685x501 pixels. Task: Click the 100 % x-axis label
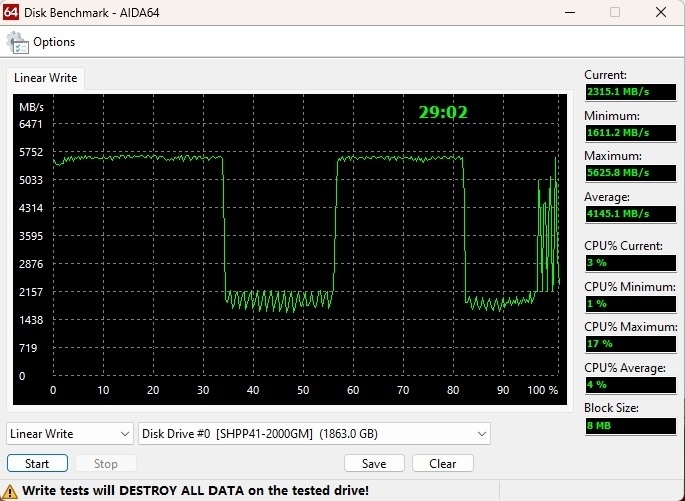[x=543, y=390]
